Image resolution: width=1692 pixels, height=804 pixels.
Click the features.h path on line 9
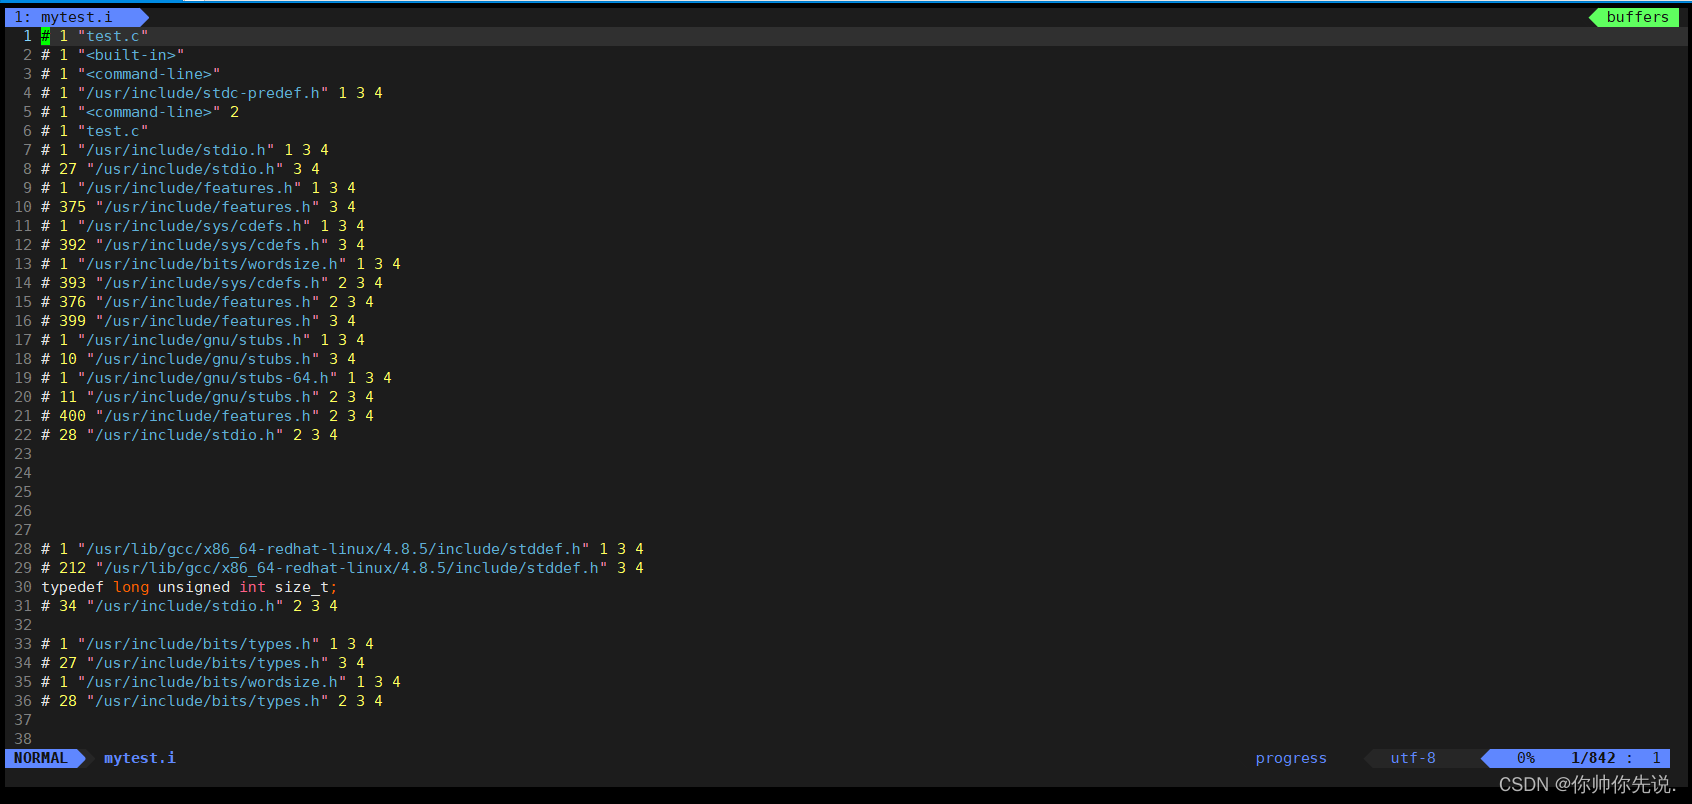point(190,188)
